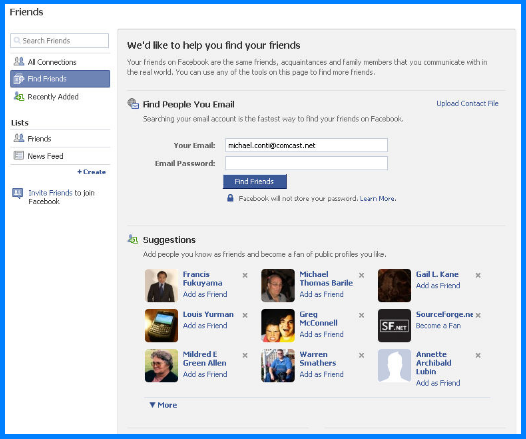526x439 pixels.
Task: Click the Find Friends button
Action: tap(255, 181)
